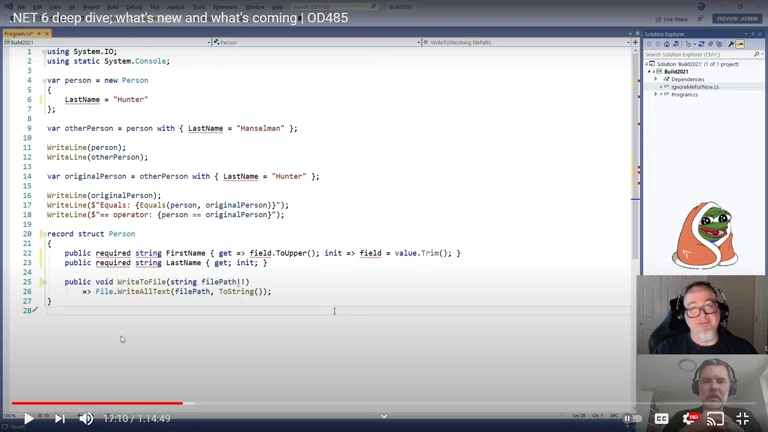Click WriteToFile method name in code
768x432 pixels.
pyautogui.click(x=142, y=282)
